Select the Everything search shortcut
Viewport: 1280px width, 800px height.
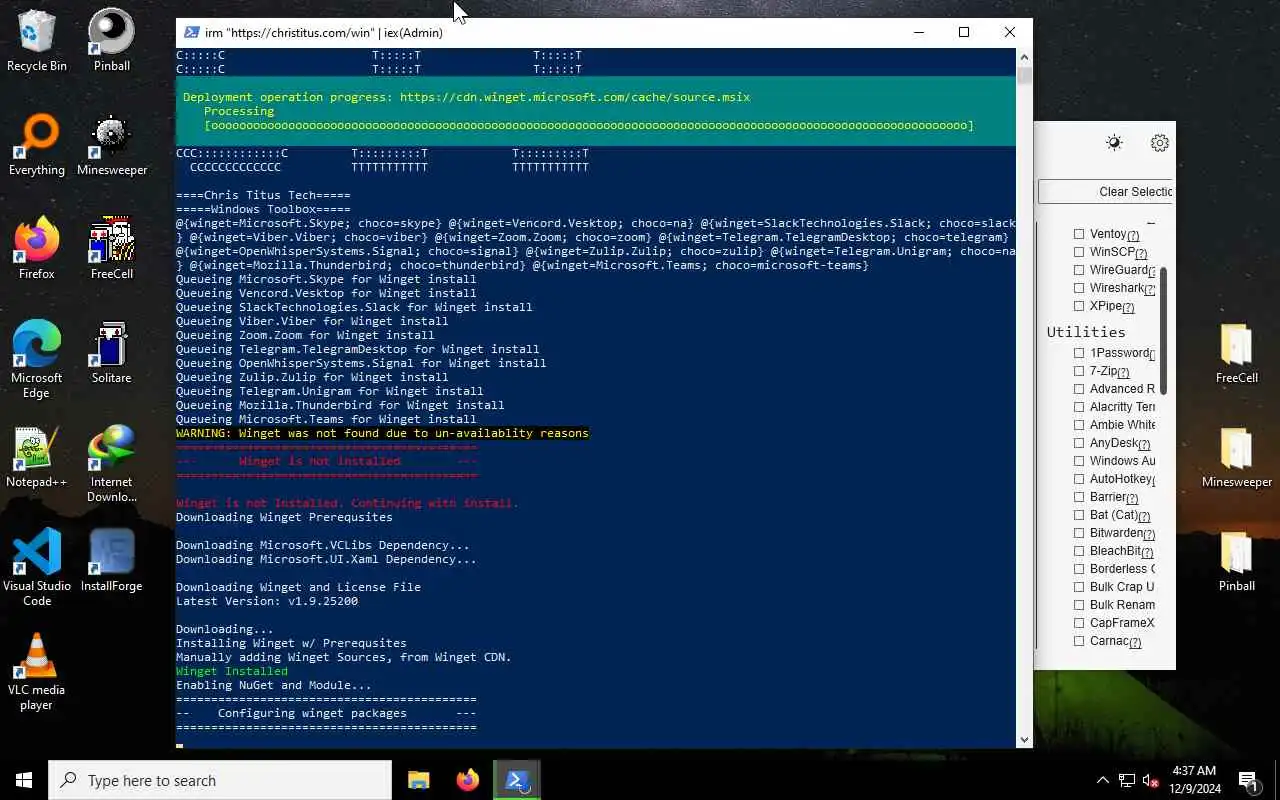tap(37, 145)
